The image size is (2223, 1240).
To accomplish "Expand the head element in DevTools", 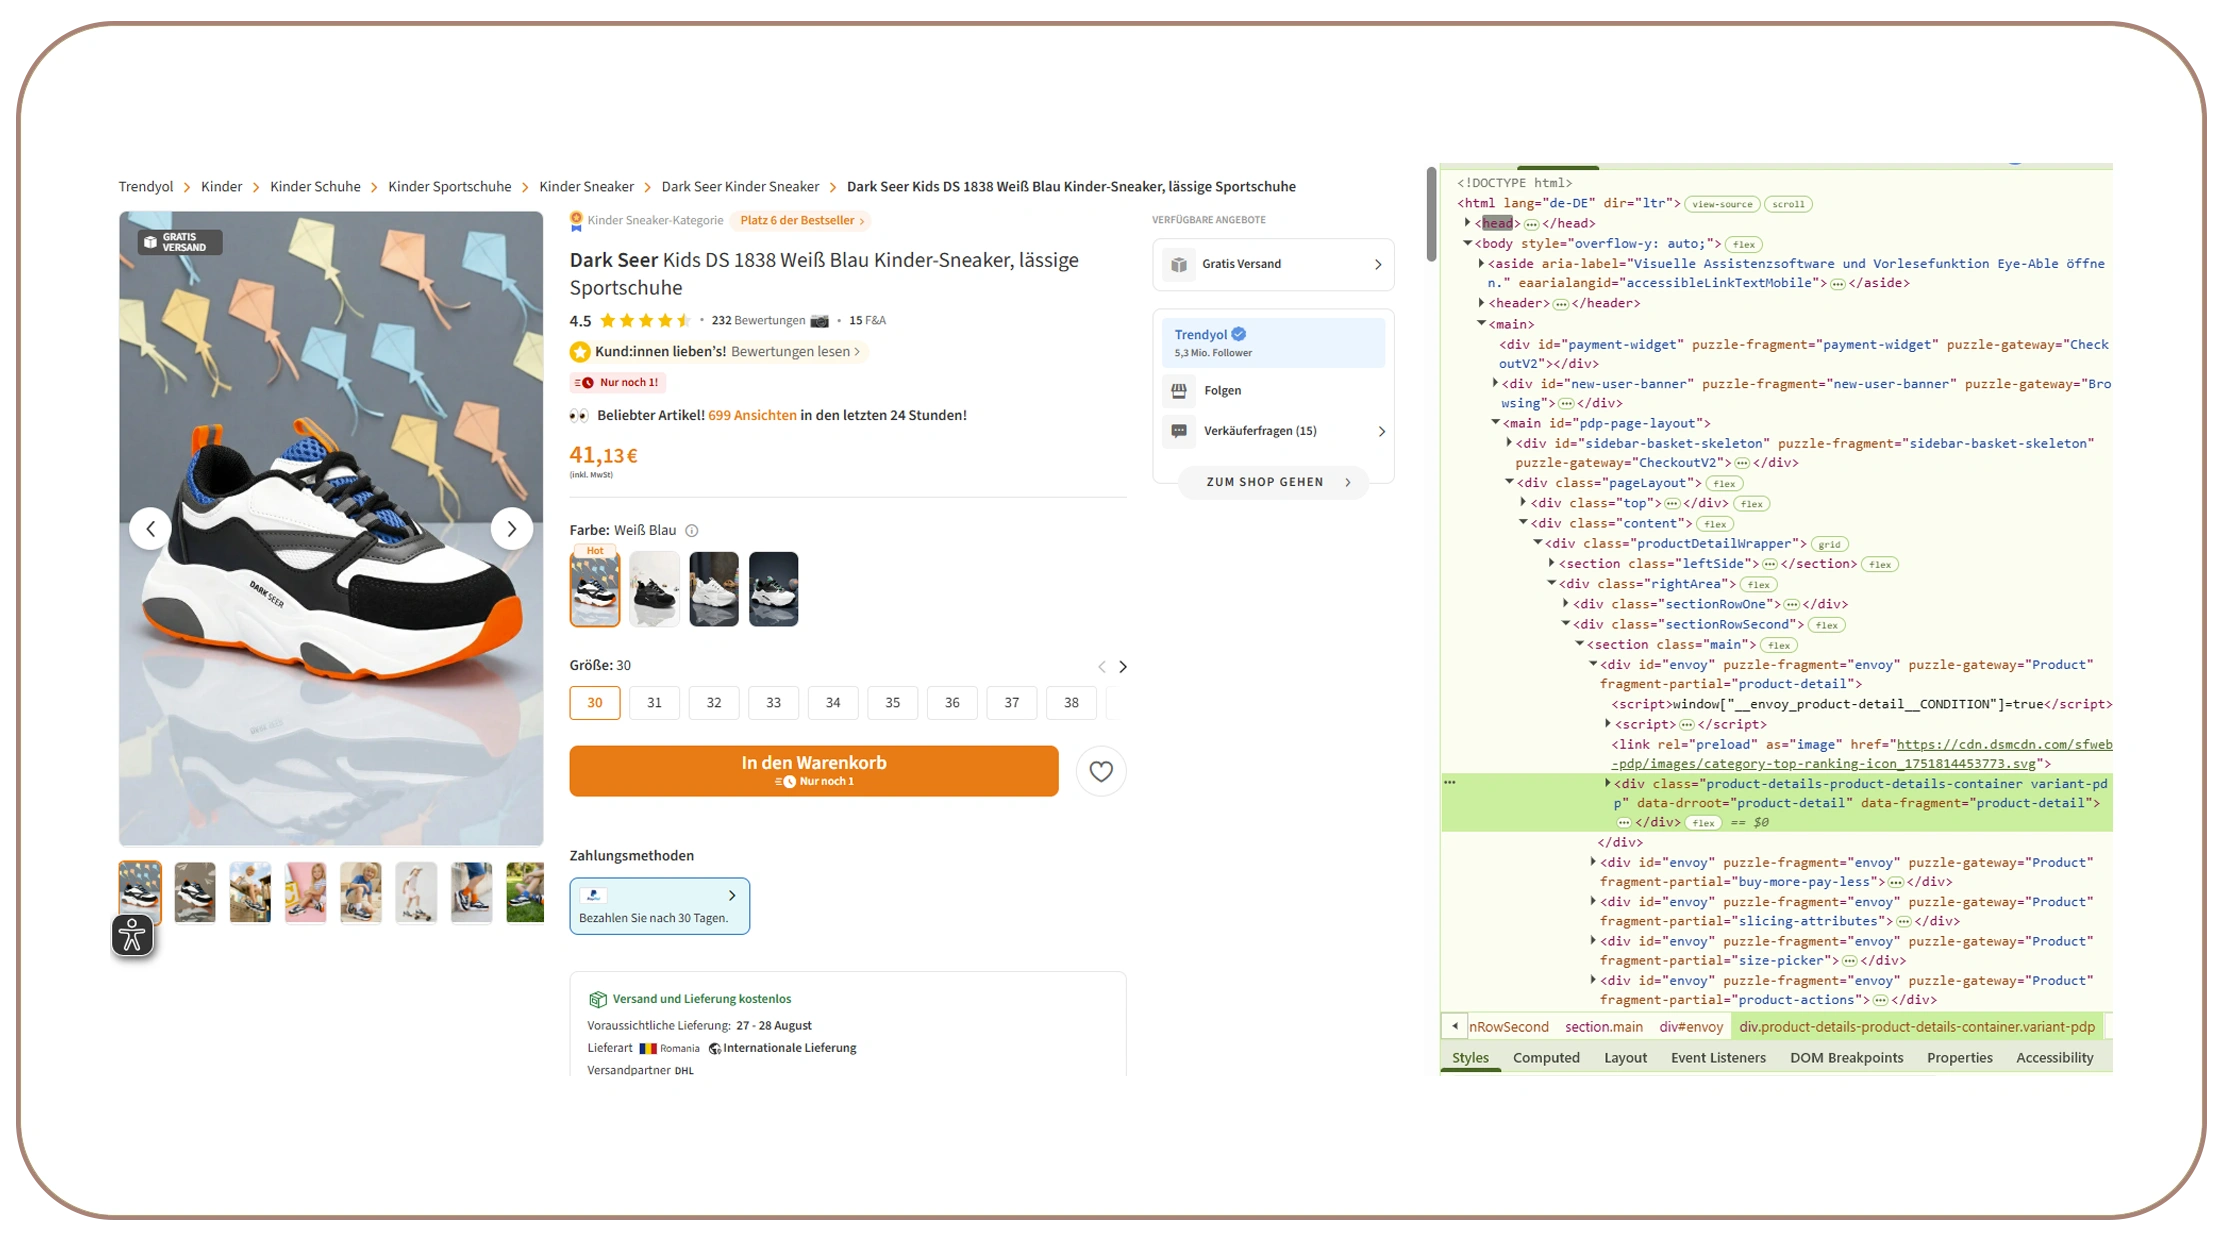I will point(1467,223).
